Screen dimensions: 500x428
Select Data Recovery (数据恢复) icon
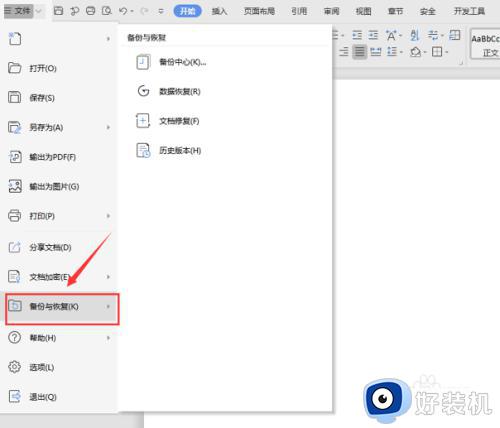tap(143, 91)
